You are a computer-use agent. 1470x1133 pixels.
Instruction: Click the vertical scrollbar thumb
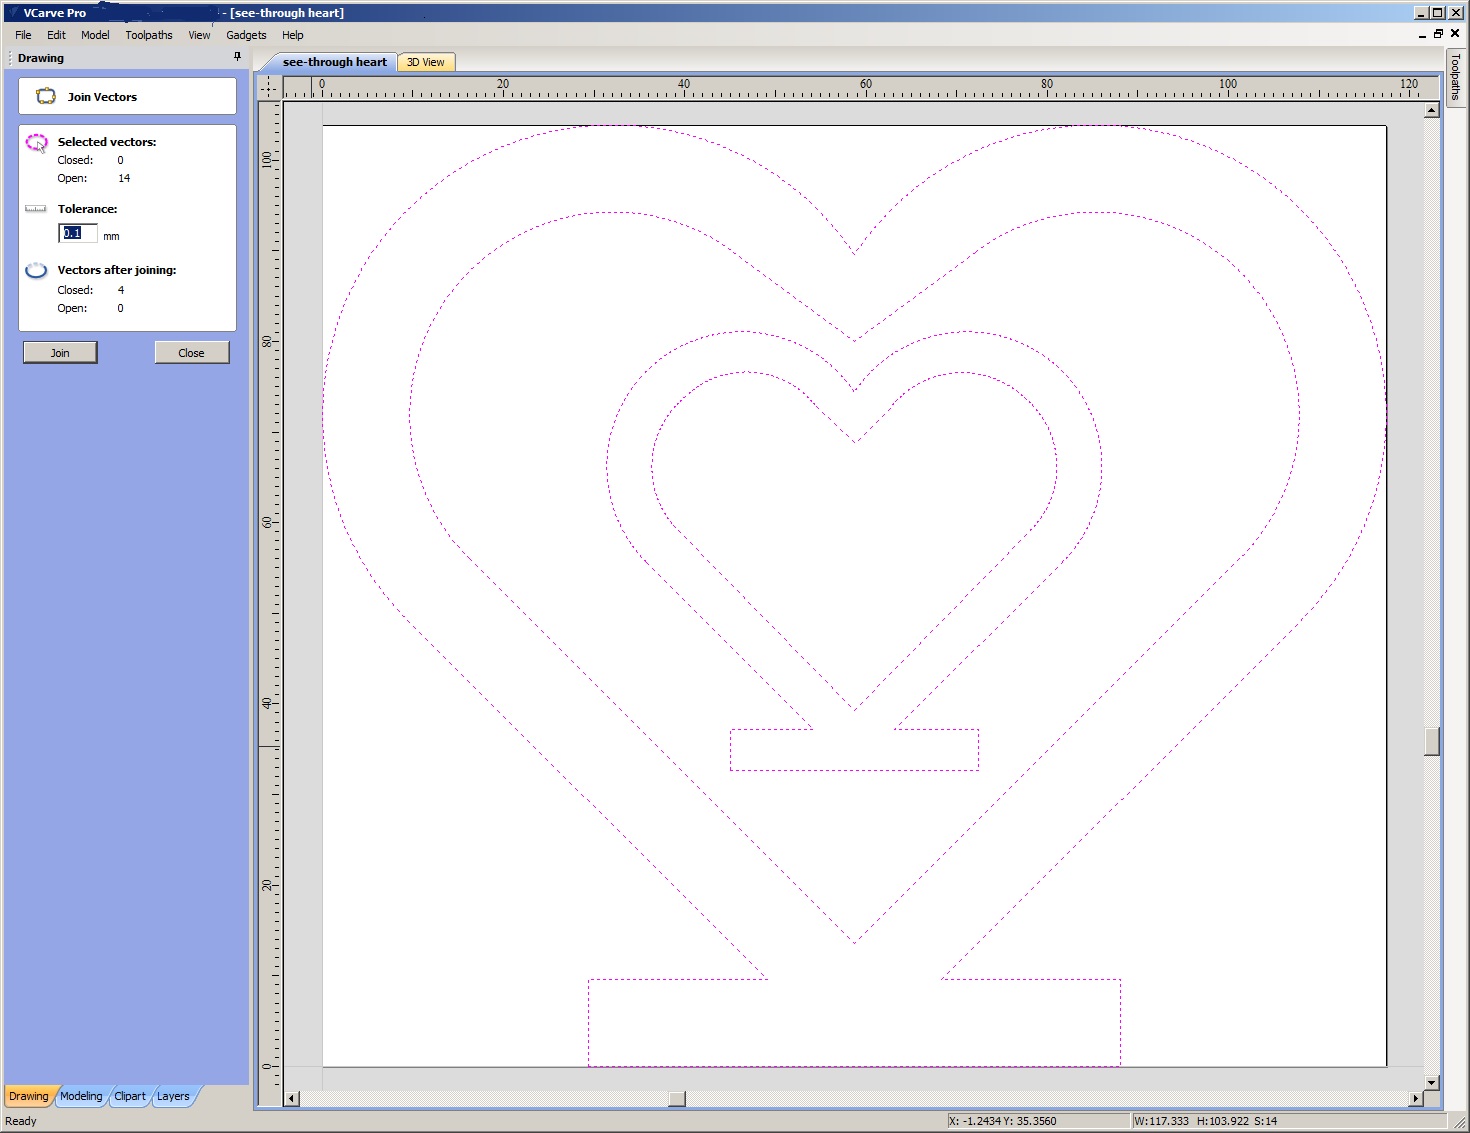[x=1432, y=741]
